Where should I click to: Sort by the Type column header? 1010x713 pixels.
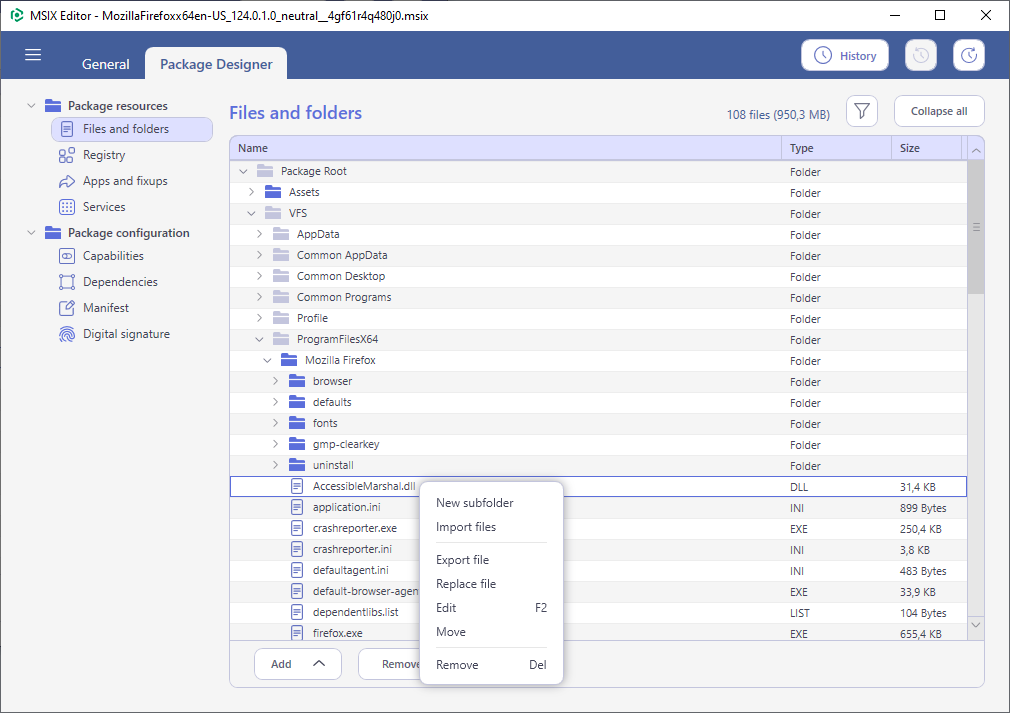836,148
